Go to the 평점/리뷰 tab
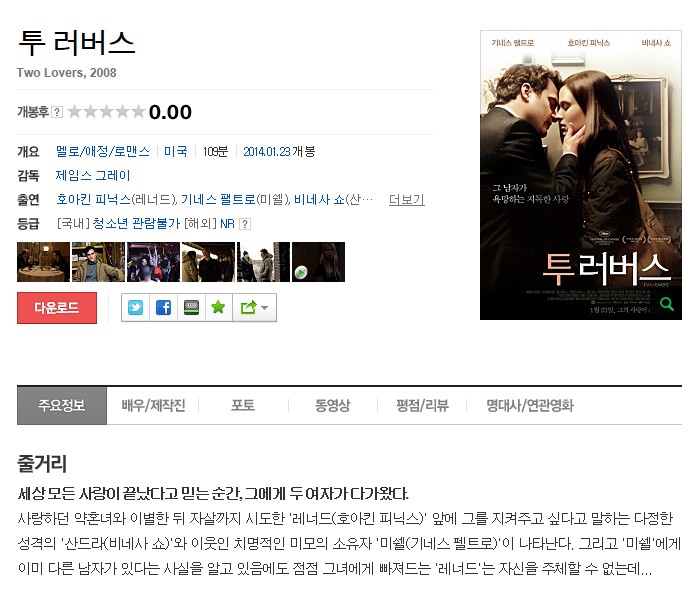Screen dimensions: 699x595 pos(422,405)
